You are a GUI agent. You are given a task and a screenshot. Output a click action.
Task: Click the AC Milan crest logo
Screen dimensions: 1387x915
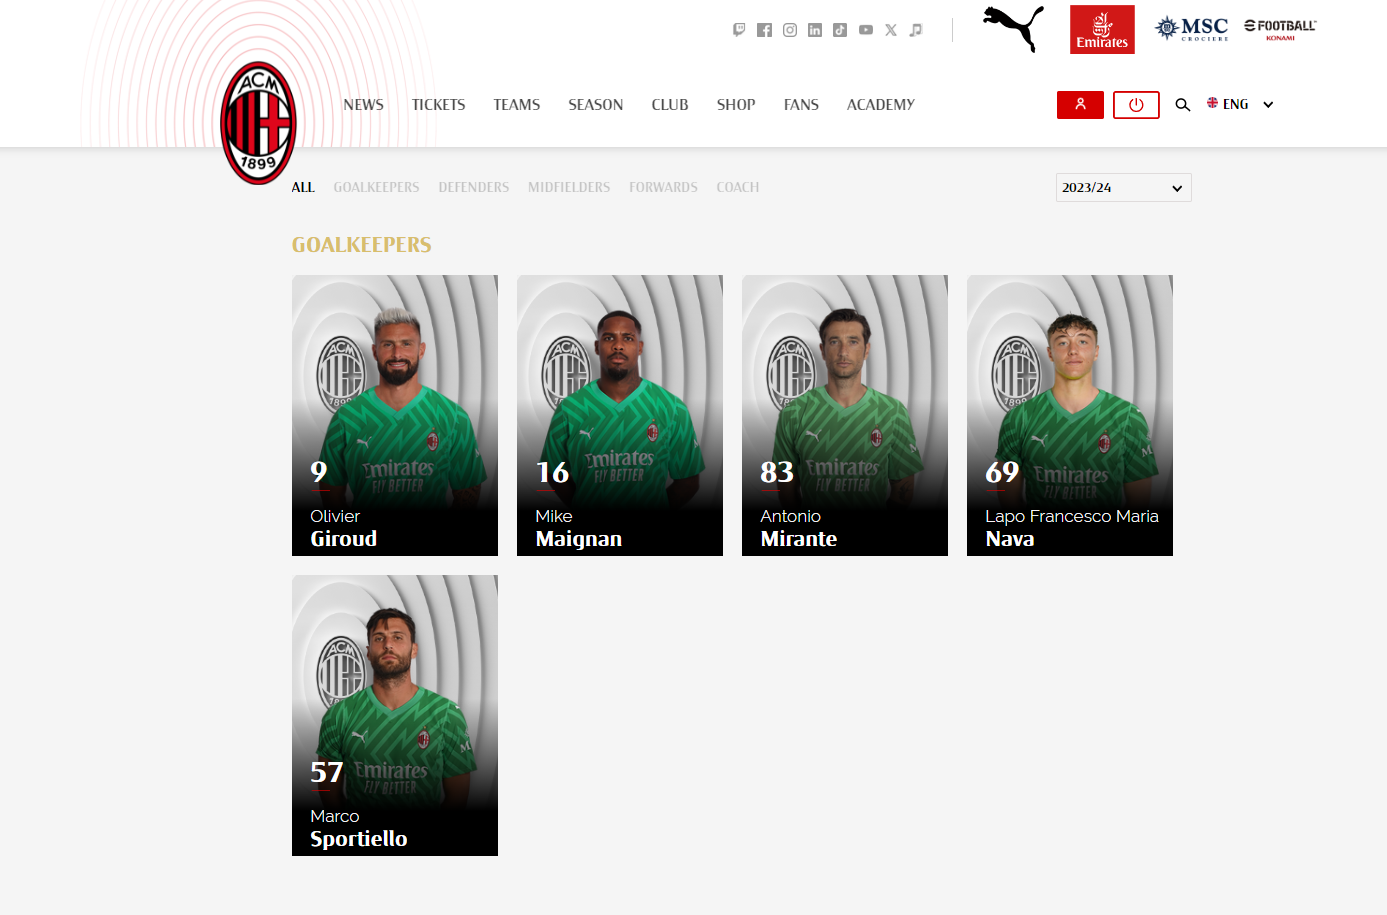point(258,123)
